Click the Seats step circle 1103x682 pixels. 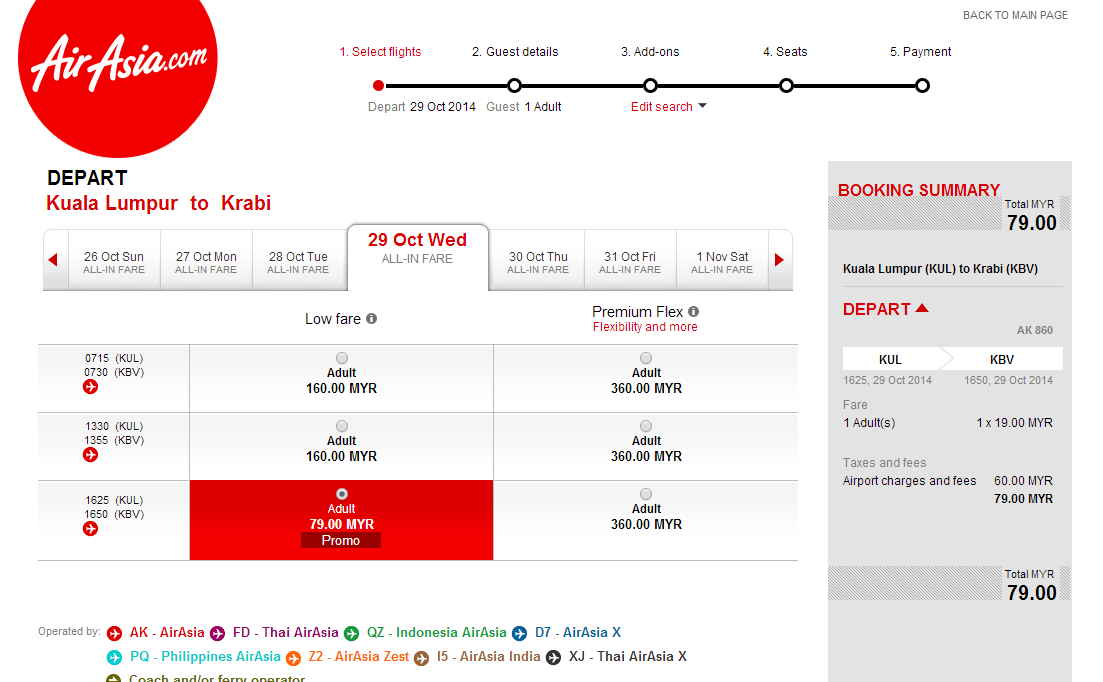tap(786, 86)
